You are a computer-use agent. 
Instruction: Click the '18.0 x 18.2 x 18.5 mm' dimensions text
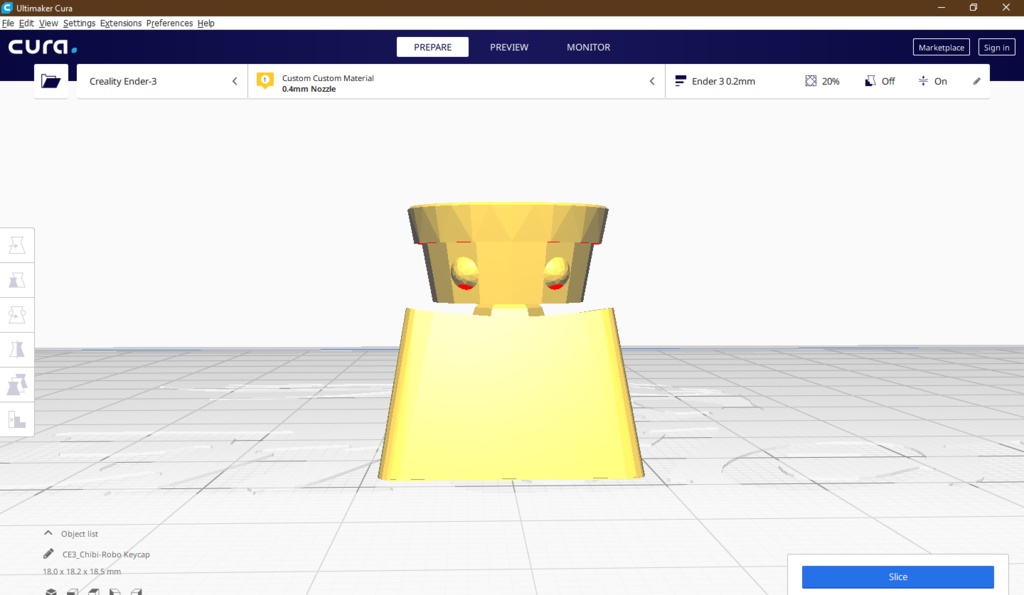82,571
